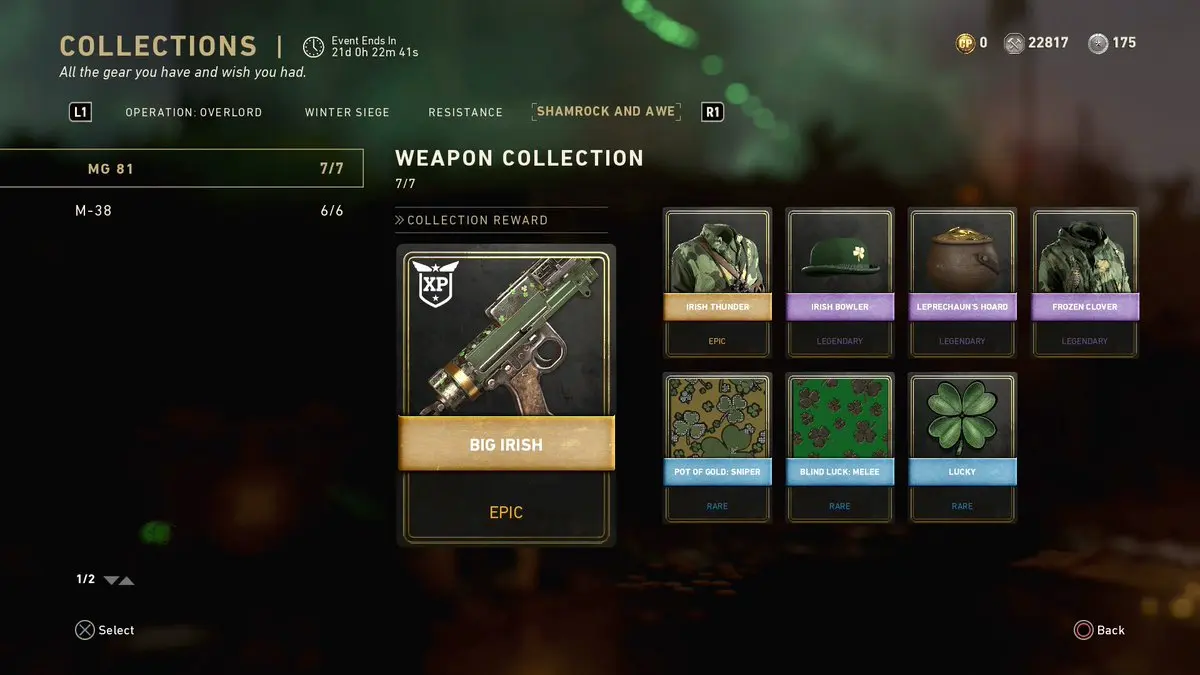The width and height of the screenshot is (1200, 675).
Task: Switch to the Winter Siege tab
Action: [x=347, y=112]
